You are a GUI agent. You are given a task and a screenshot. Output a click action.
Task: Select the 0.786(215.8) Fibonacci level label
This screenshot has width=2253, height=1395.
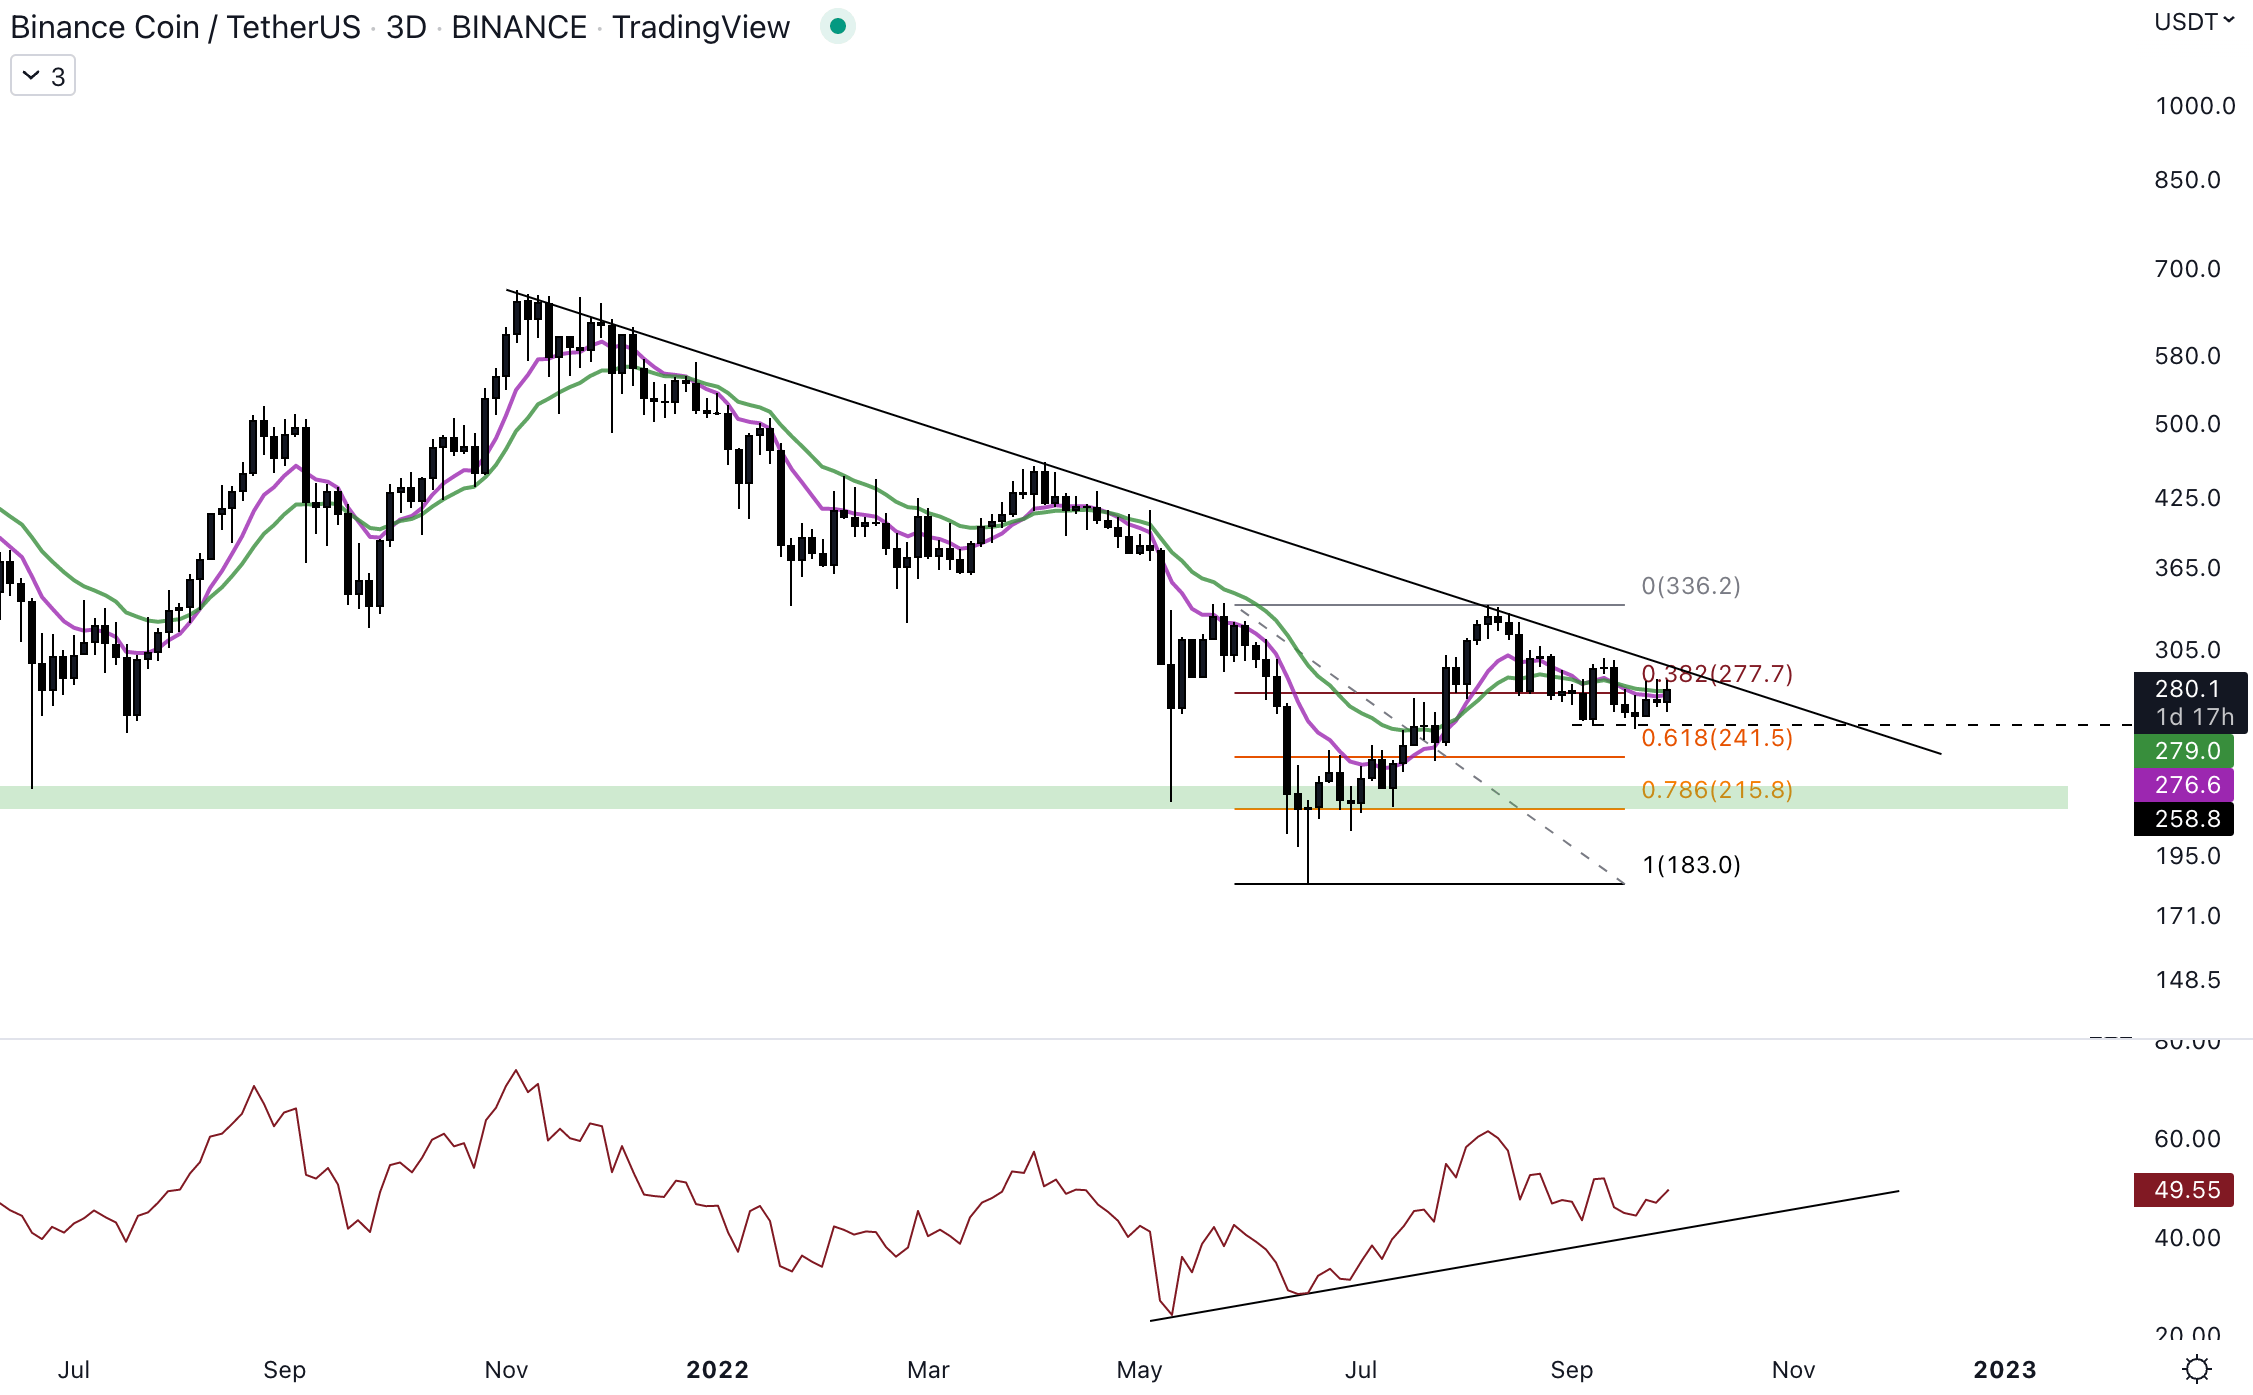click(x=1716, y=790)
